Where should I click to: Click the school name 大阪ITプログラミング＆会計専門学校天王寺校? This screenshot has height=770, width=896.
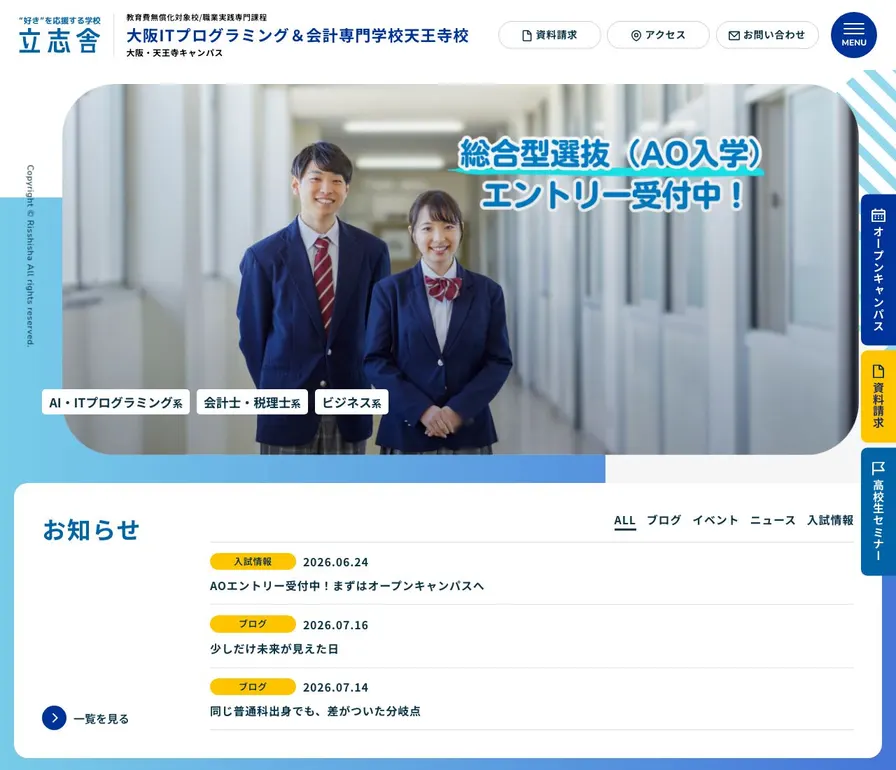click(297, 35)
